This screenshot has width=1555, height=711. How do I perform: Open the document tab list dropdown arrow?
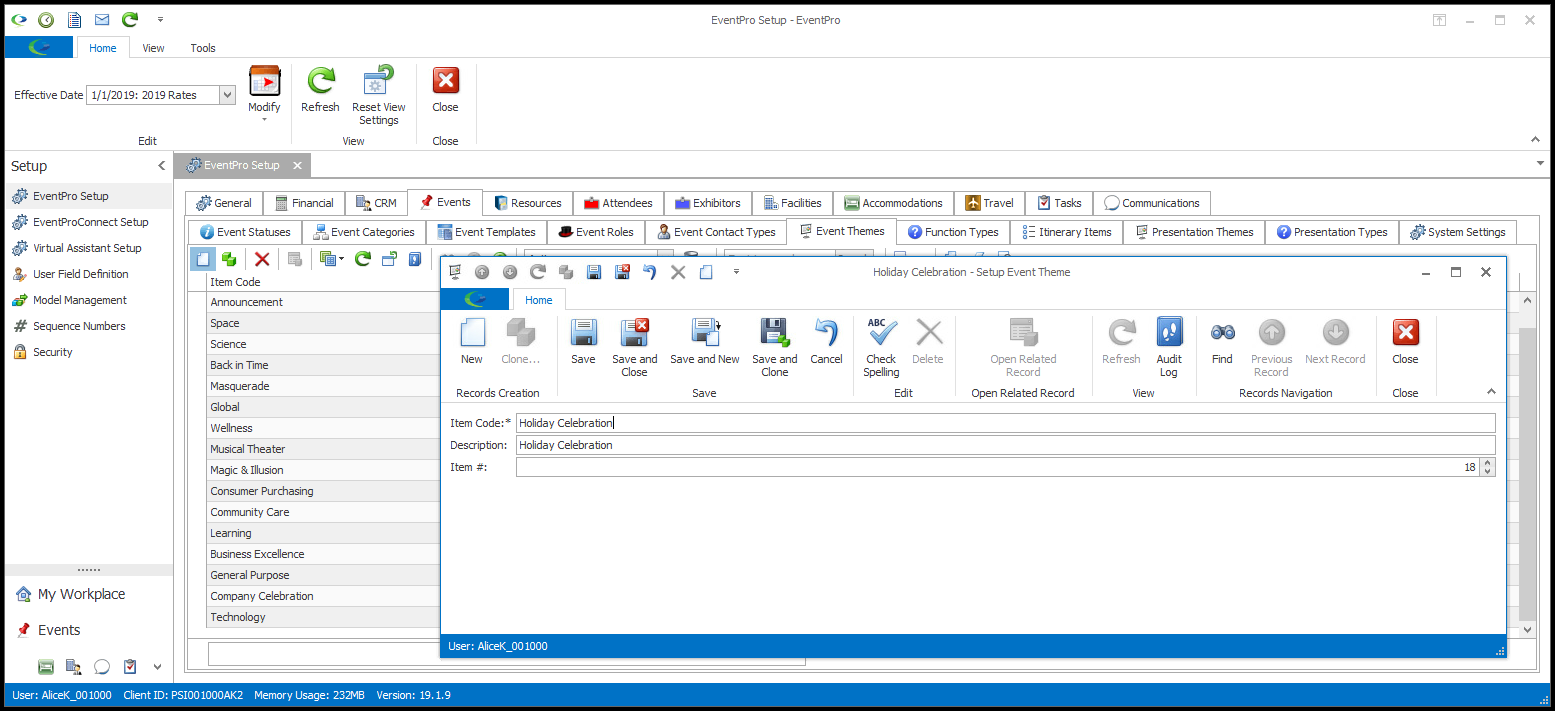1540,164
